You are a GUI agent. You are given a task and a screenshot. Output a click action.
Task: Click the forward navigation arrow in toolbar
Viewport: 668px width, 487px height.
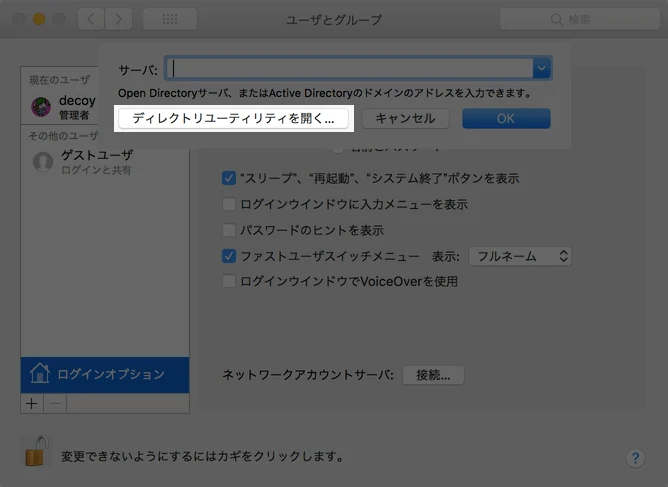coord(118,19)
